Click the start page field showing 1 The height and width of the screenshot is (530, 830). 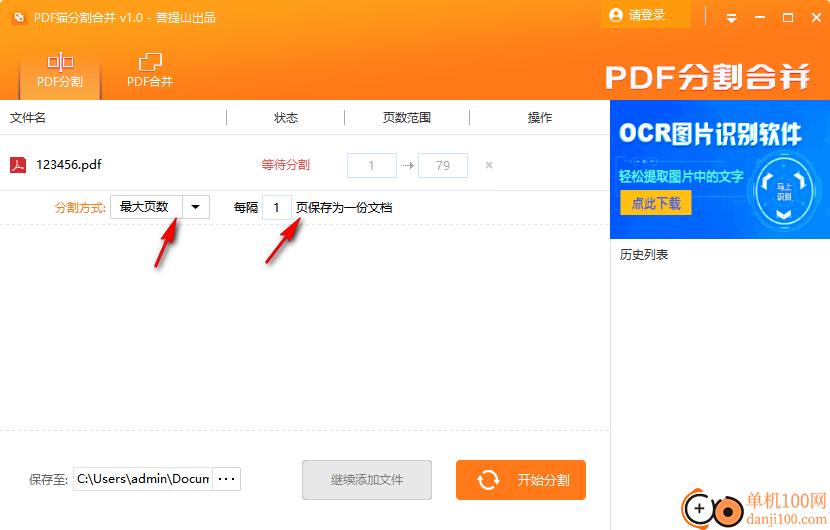click(372, 165)
